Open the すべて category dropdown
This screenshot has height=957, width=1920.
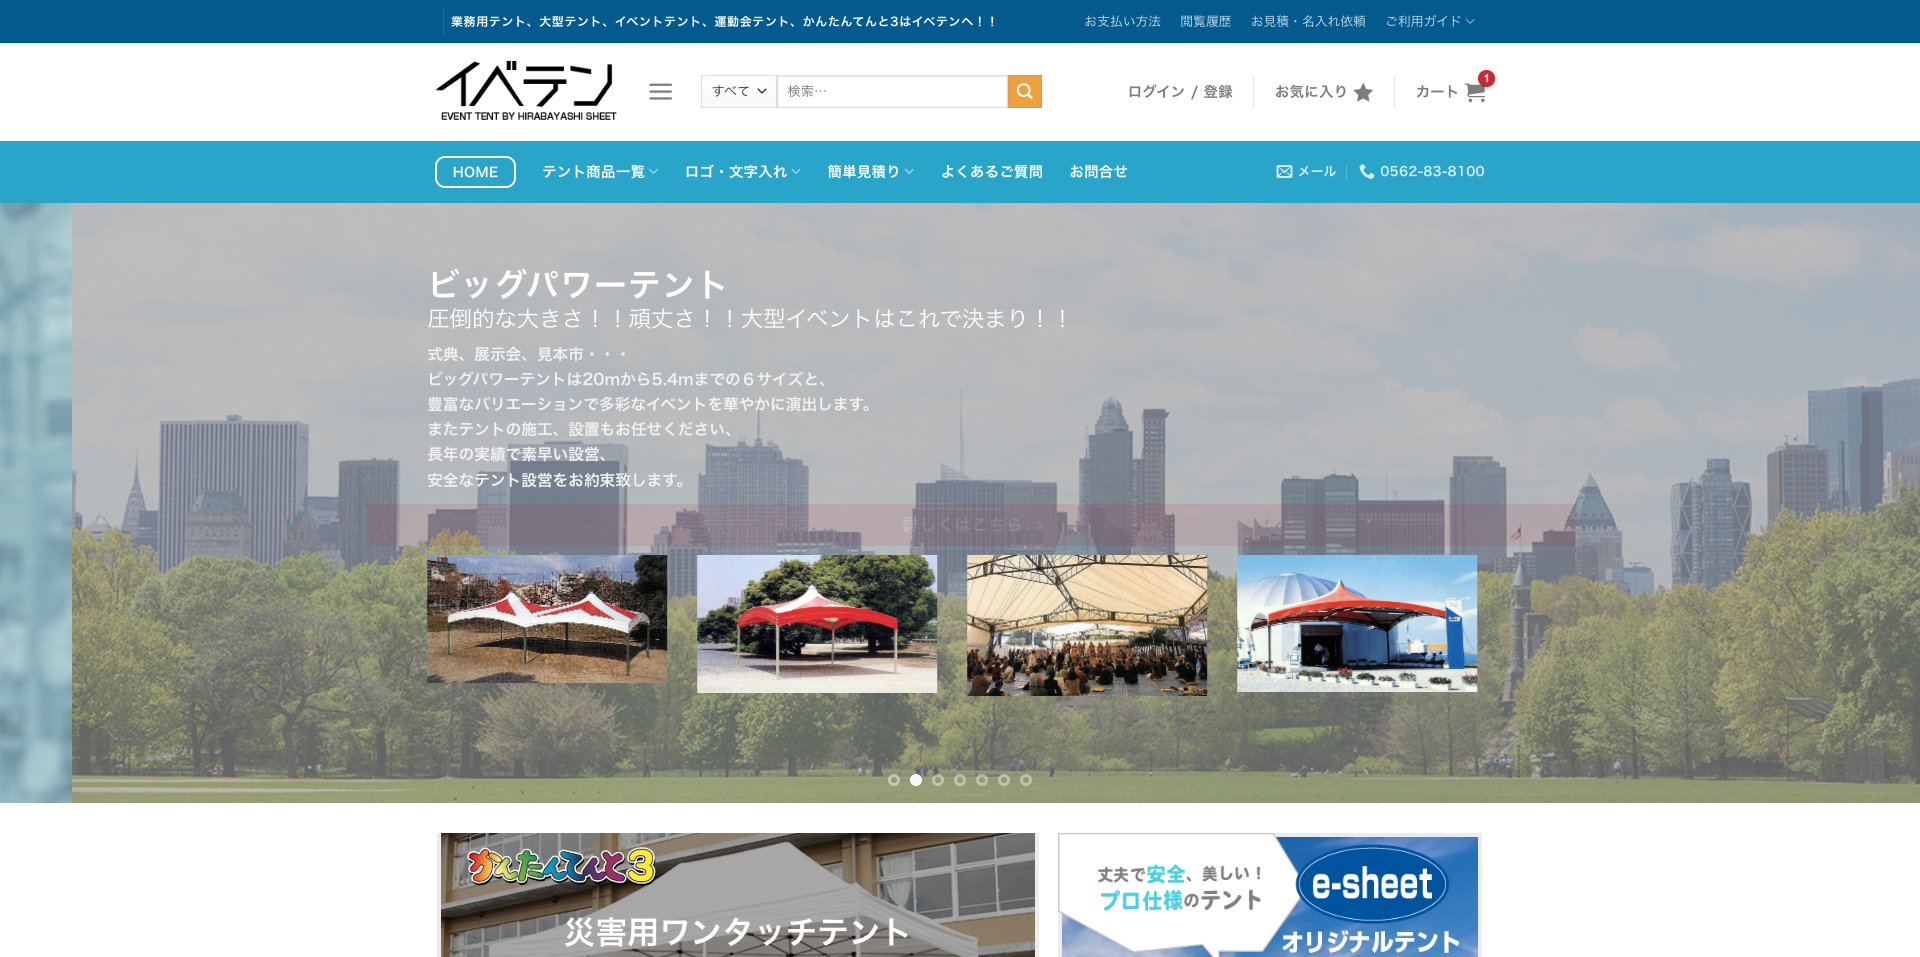(738, 91)
